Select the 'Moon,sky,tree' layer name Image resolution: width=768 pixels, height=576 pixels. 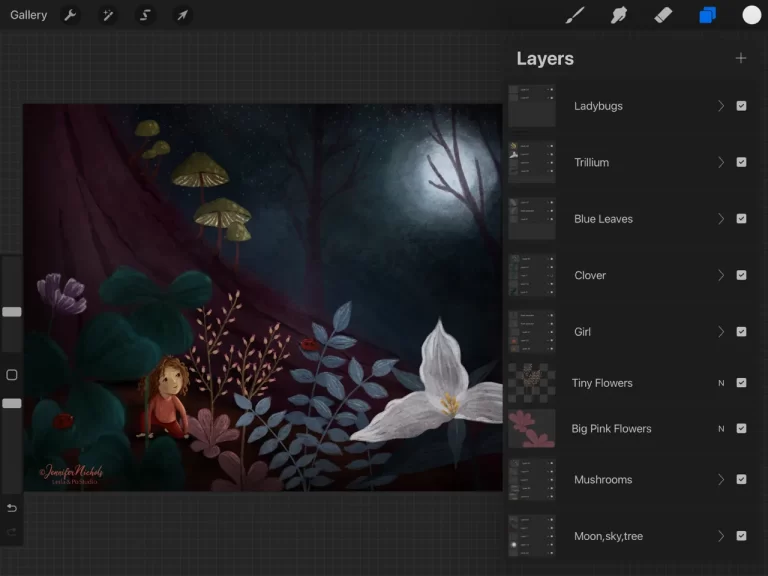(x=608, y=536)
